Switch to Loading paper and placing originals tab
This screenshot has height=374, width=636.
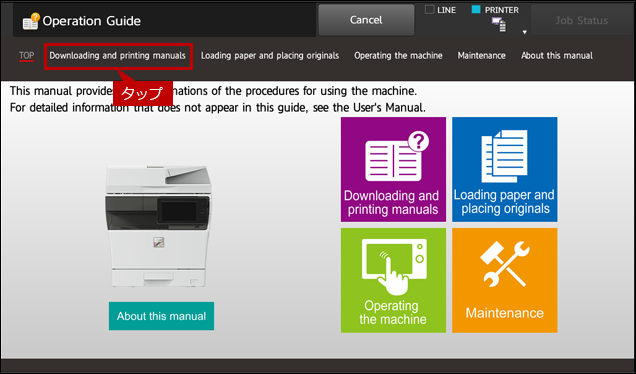click(270, 56)
